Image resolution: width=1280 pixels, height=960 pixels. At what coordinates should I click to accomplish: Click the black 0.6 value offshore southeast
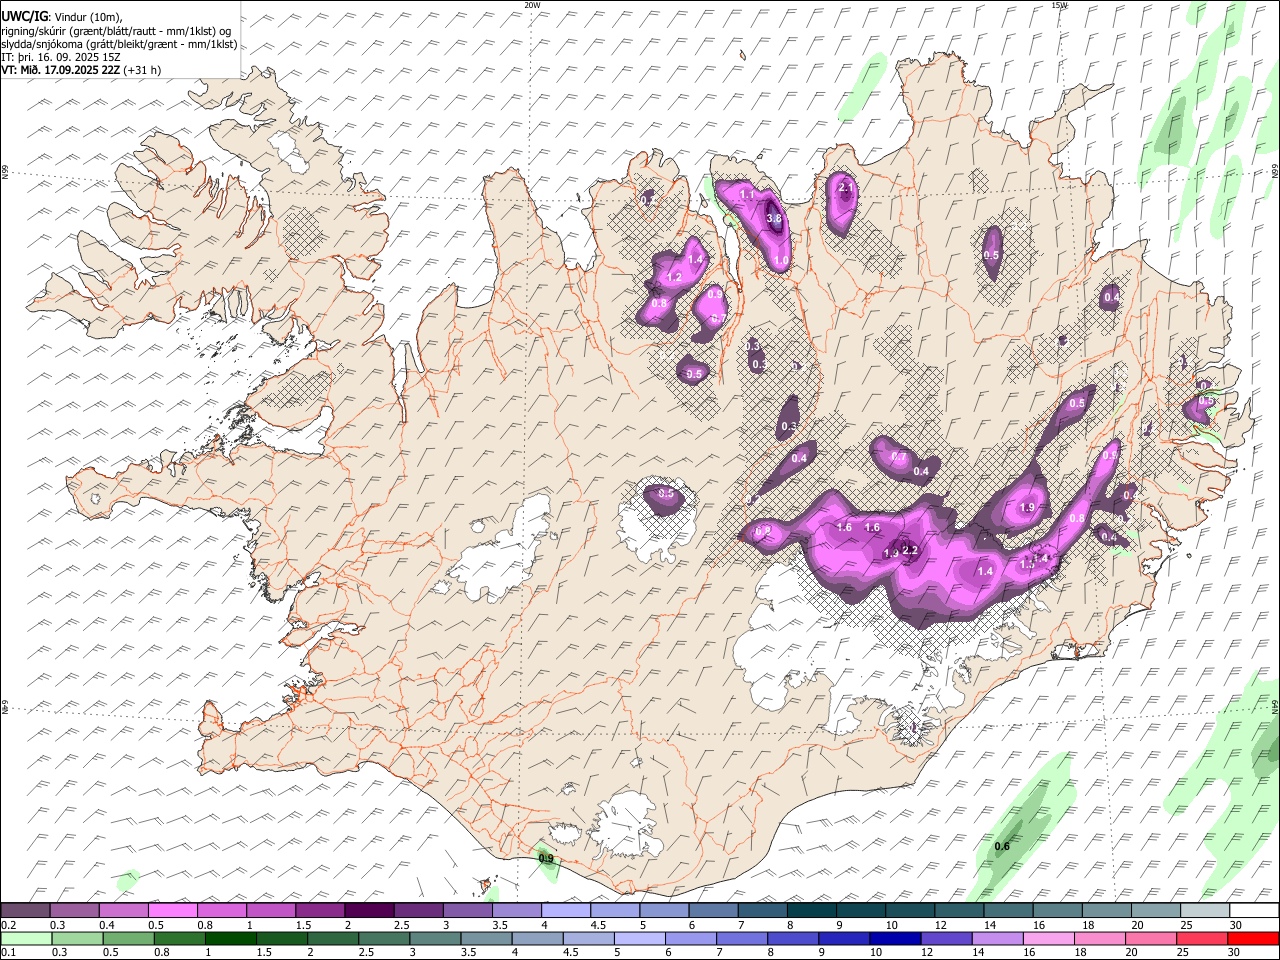1002,847
